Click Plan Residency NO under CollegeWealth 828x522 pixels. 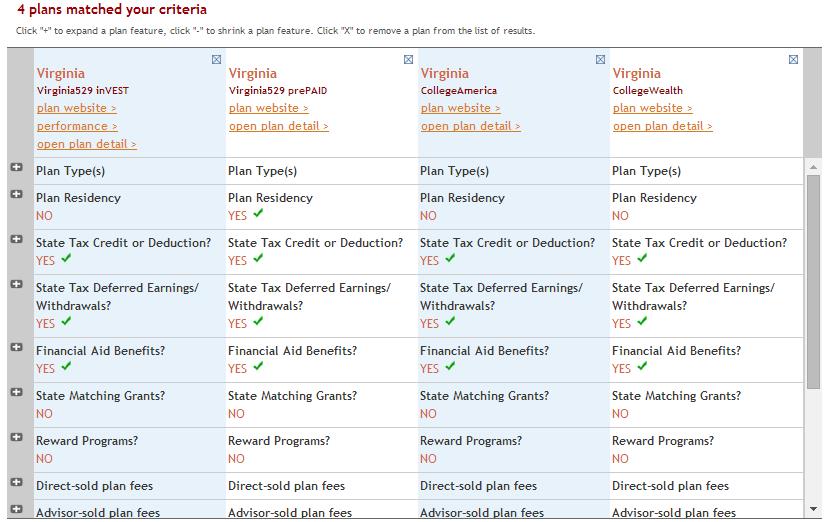(x=620, y=216)
